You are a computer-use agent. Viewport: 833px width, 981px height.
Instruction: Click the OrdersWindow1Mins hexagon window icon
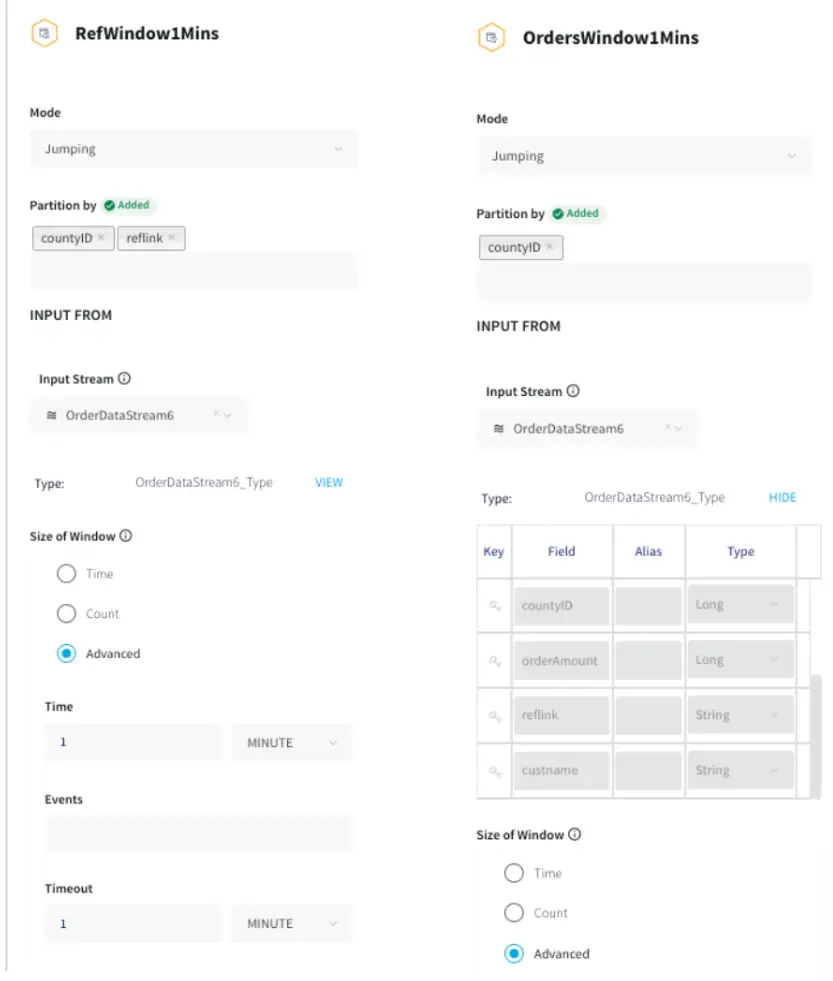click(x=491, y=38)
